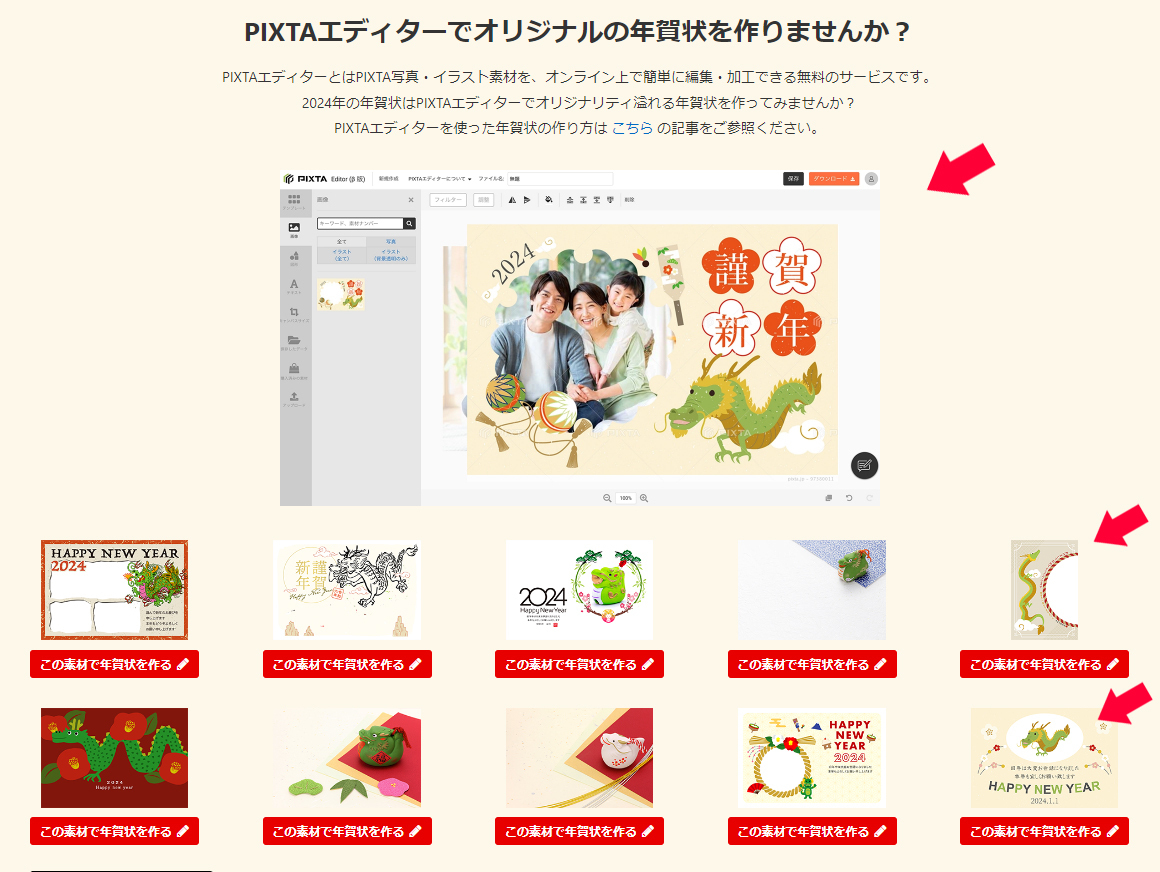1160x872 pixels.
Task: Click the orange ダウンロード button
Action: click(x=834, y=178)
